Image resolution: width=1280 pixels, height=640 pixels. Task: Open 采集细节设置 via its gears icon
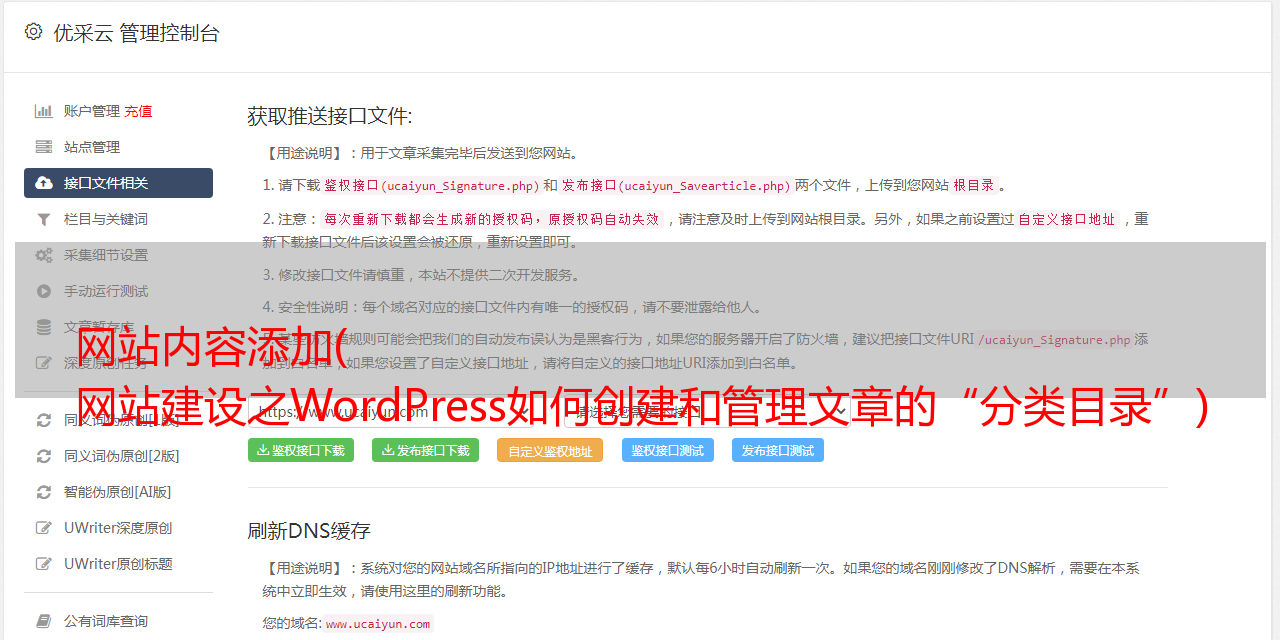(44, 255)
